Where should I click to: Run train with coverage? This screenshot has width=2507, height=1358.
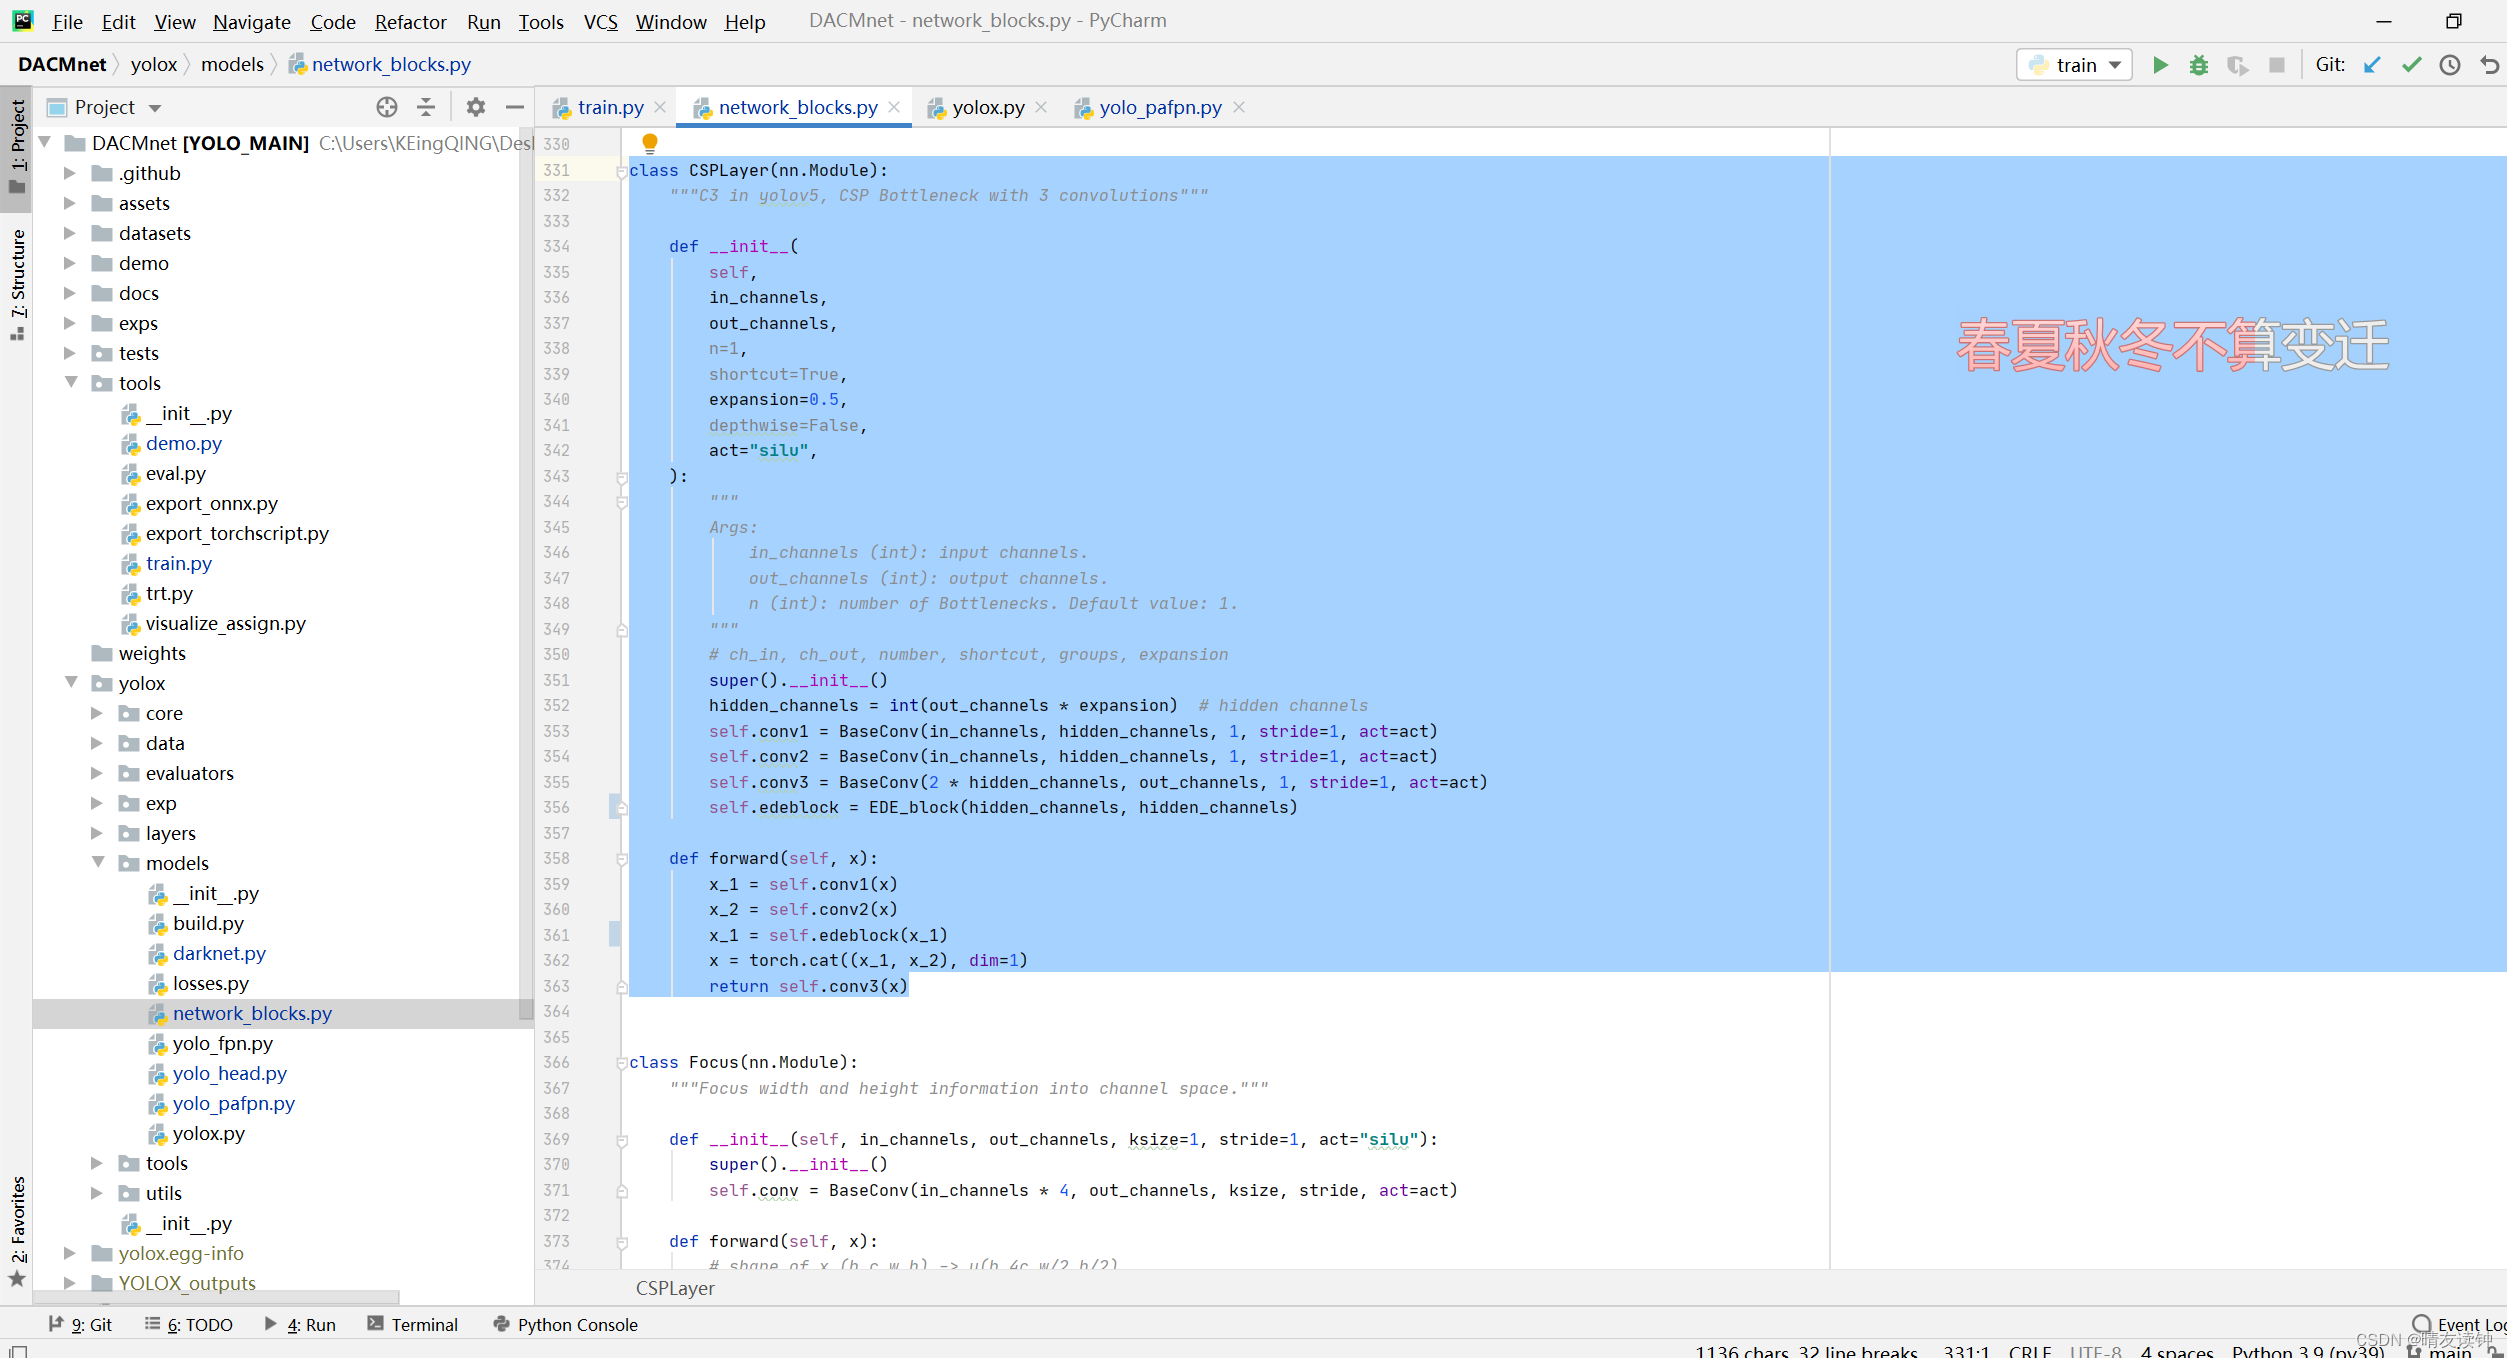(x=2237, y=65)
